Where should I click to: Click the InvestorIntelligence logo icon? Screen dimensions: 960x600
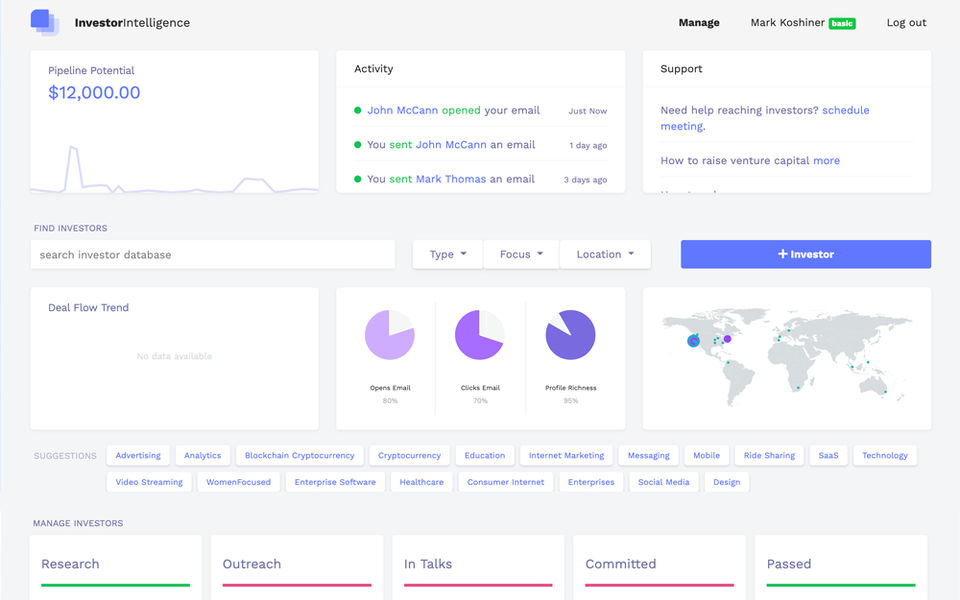[45, 23]
